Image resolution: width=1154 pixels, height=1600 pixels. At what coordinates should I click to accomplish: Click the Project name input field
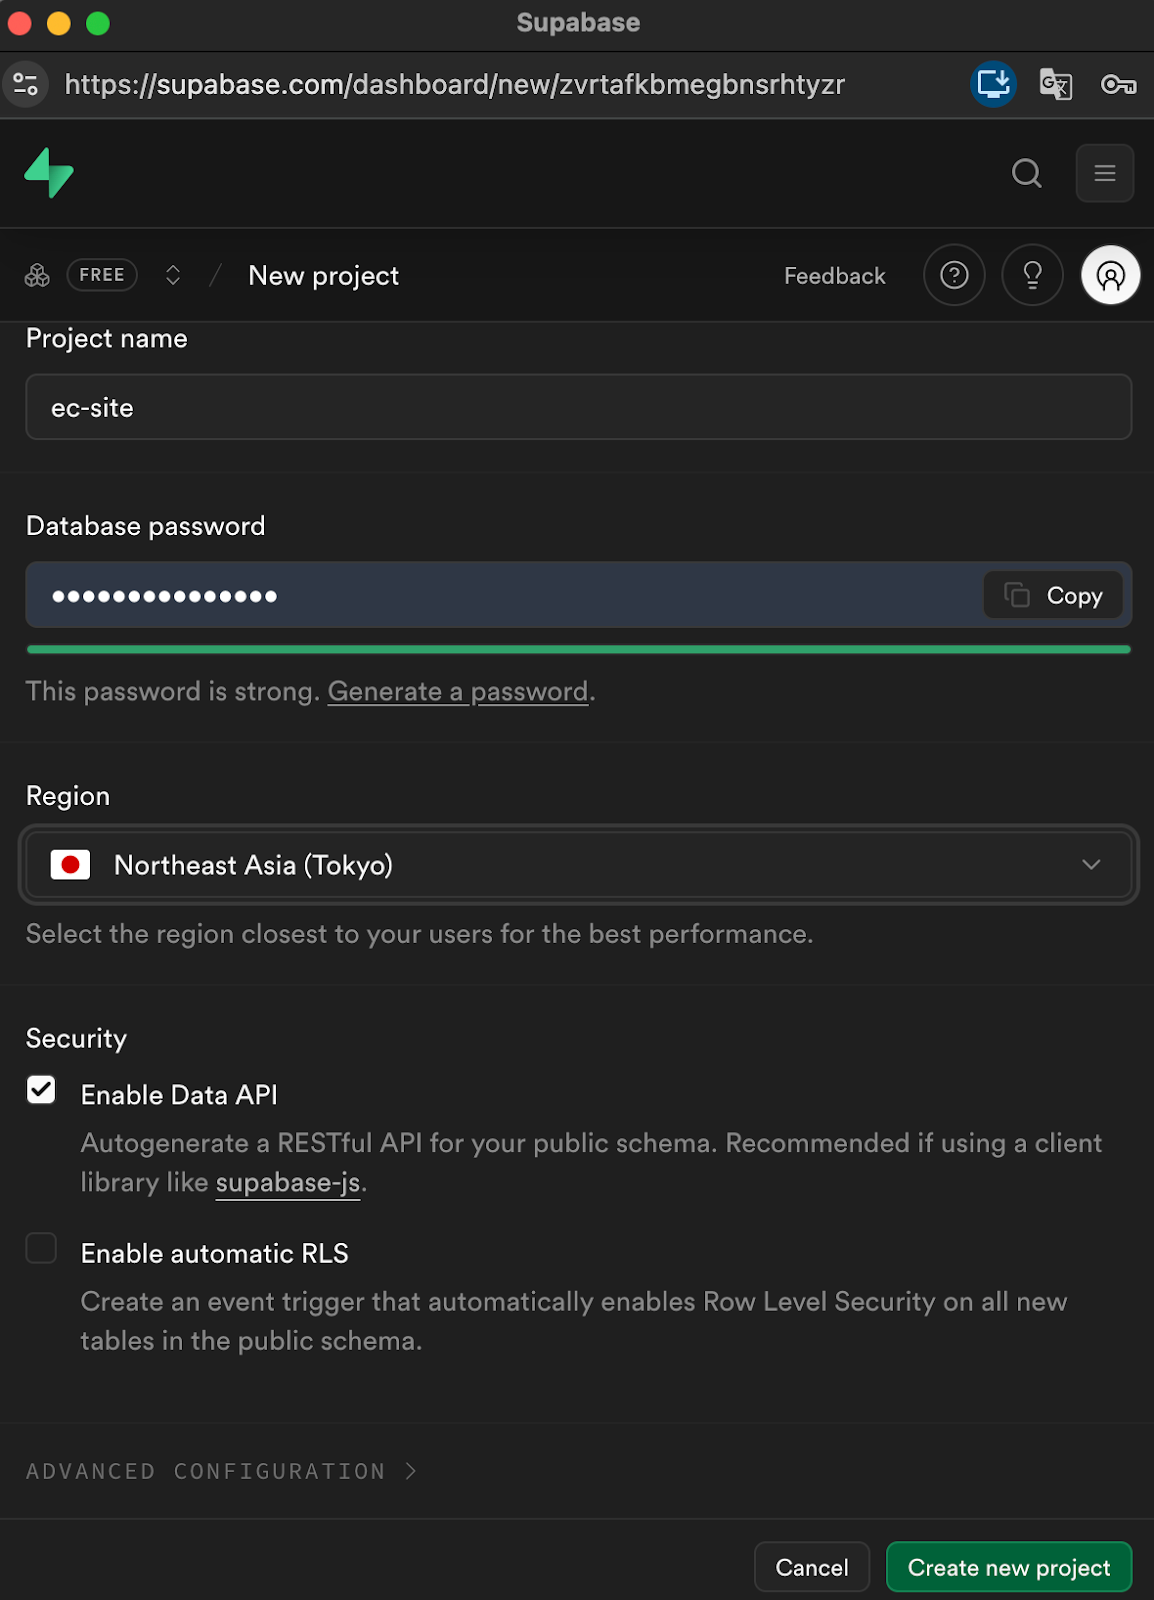point(578,408)
